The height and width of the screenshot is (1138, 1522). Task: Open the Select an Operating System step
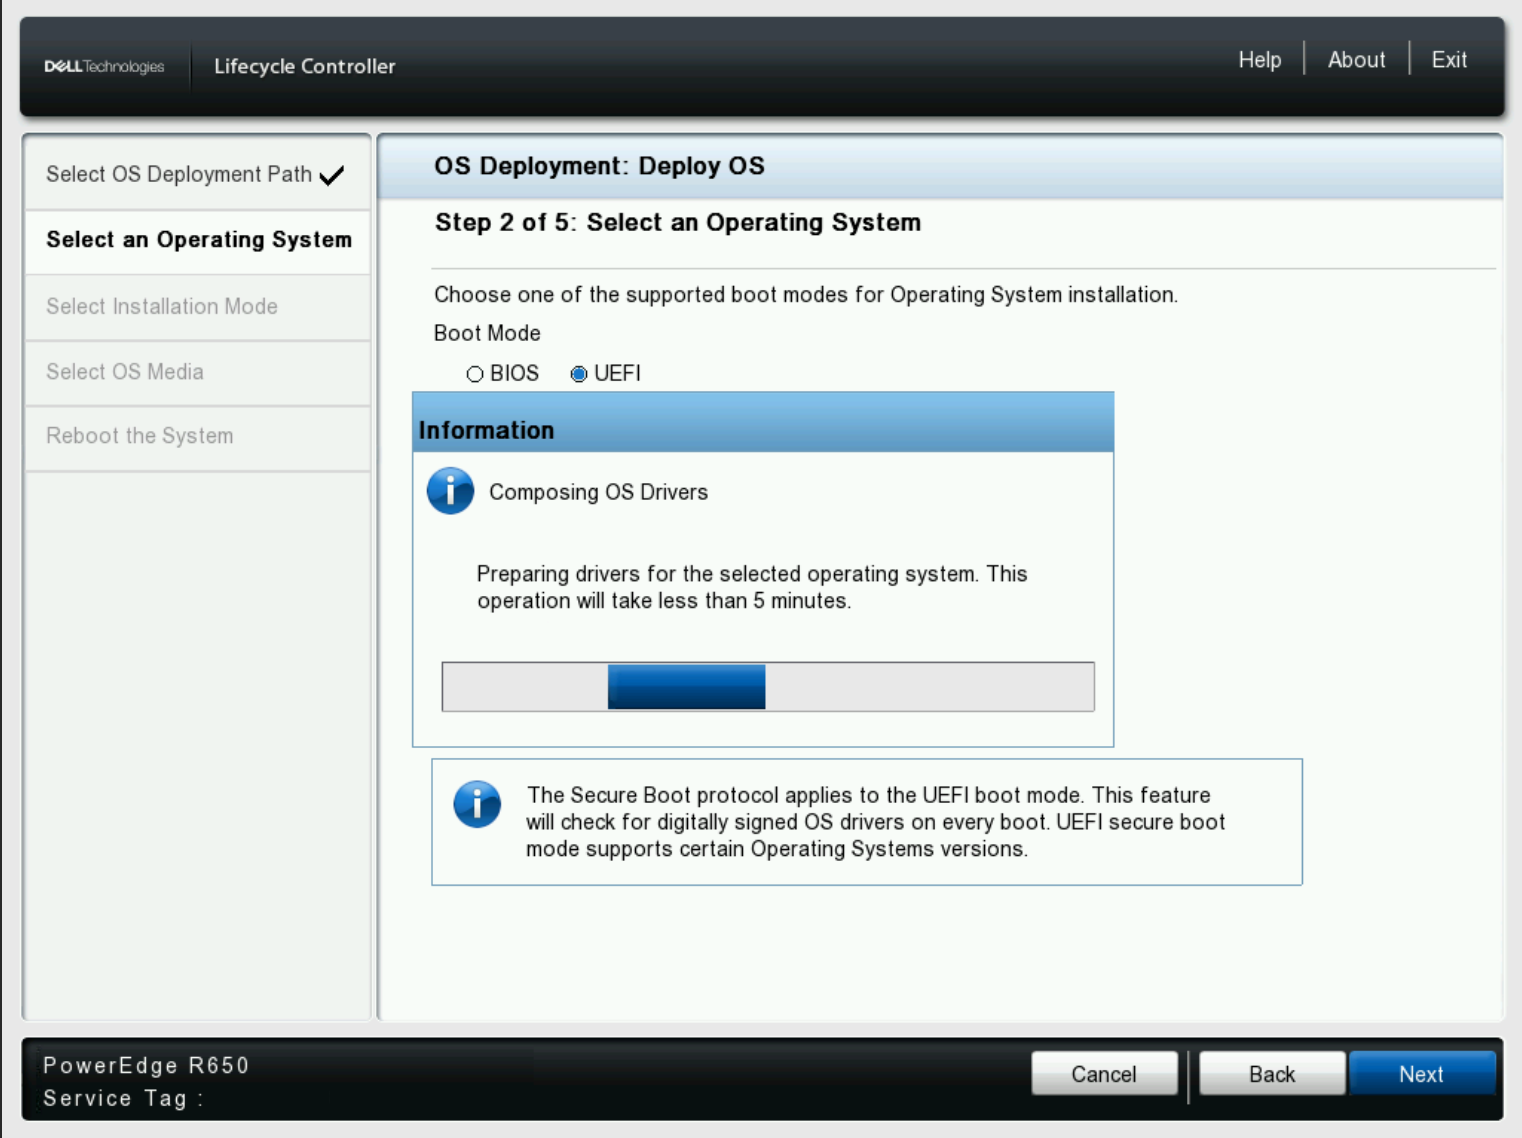[197, 240]
